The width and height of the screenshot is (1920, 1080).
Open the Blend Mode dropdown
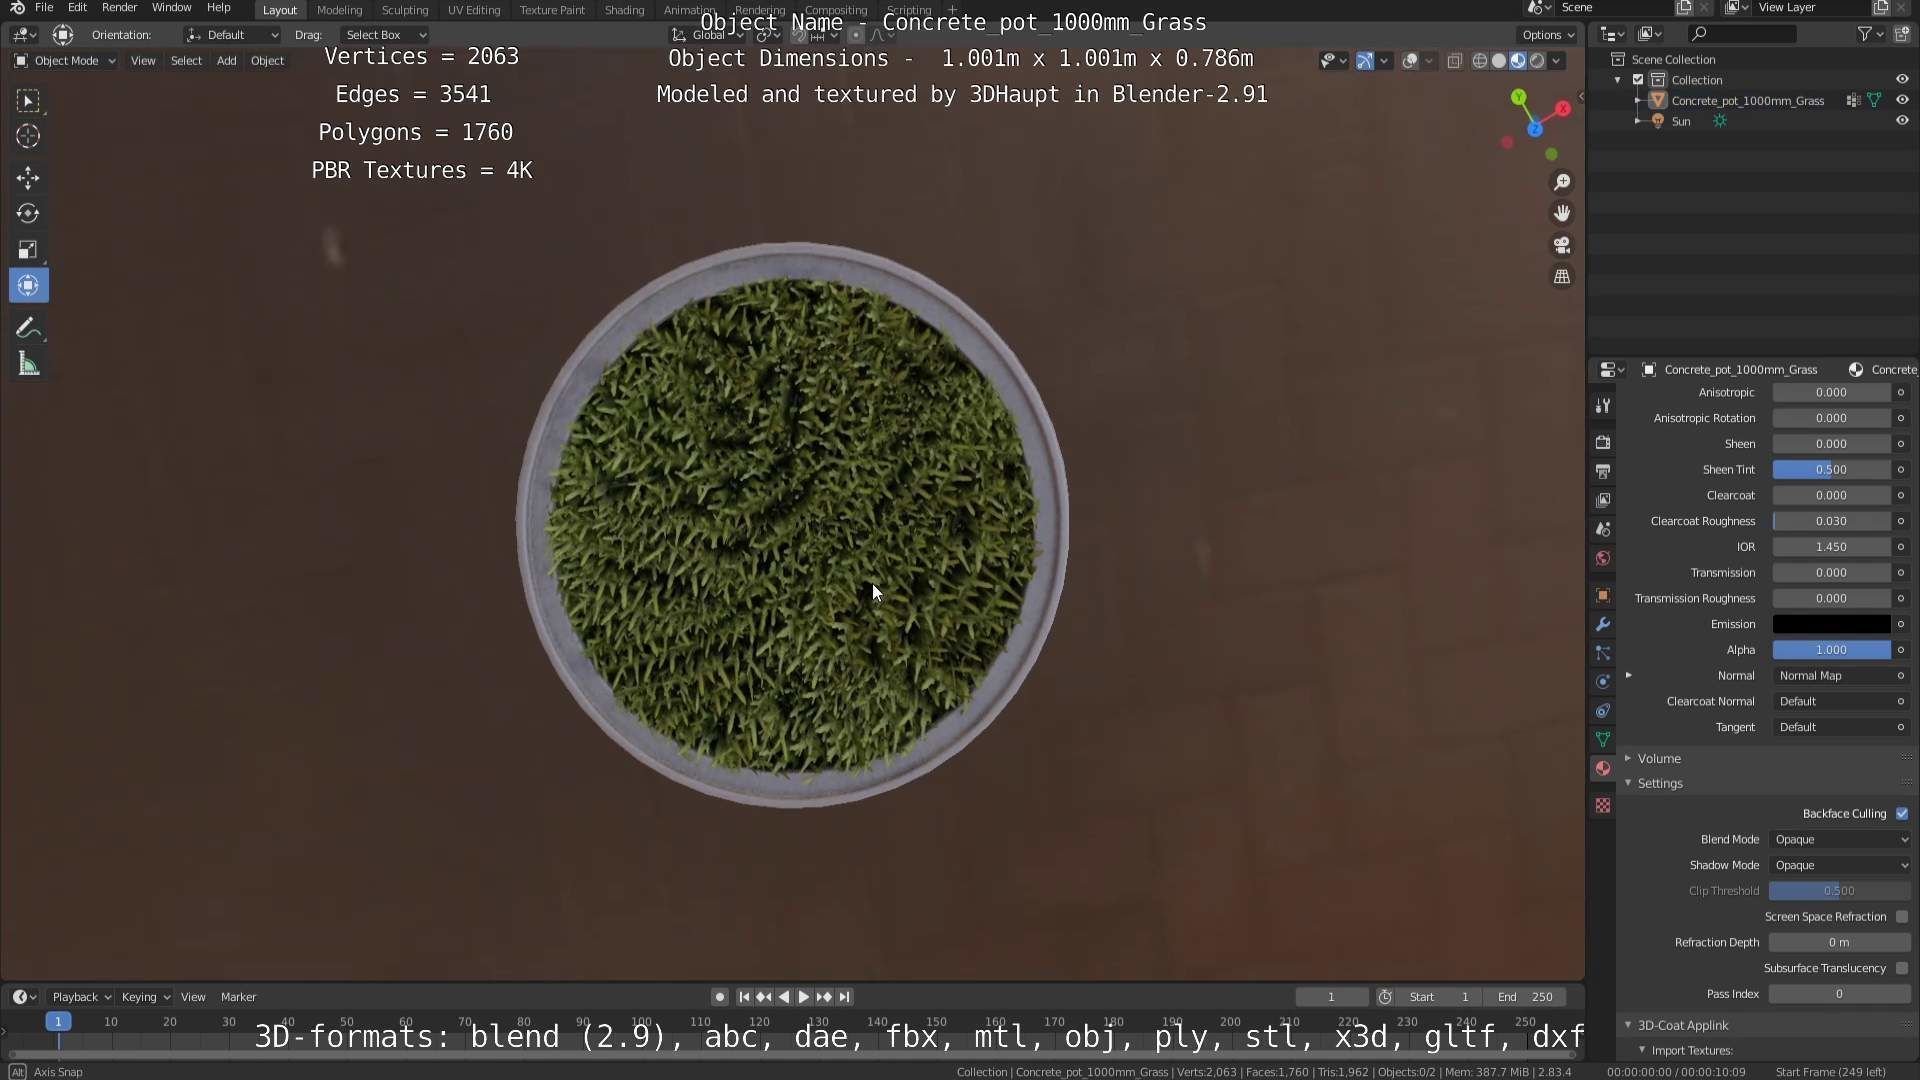1840,840
